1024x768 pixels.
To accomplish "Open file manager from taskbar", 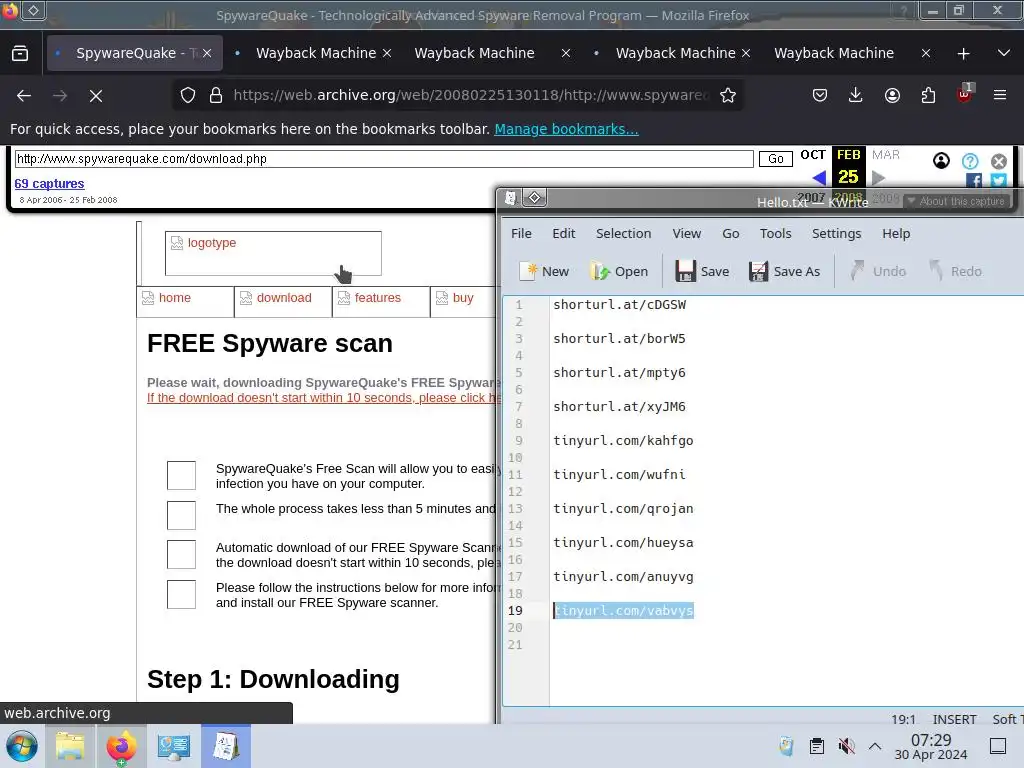I will 69,746.
